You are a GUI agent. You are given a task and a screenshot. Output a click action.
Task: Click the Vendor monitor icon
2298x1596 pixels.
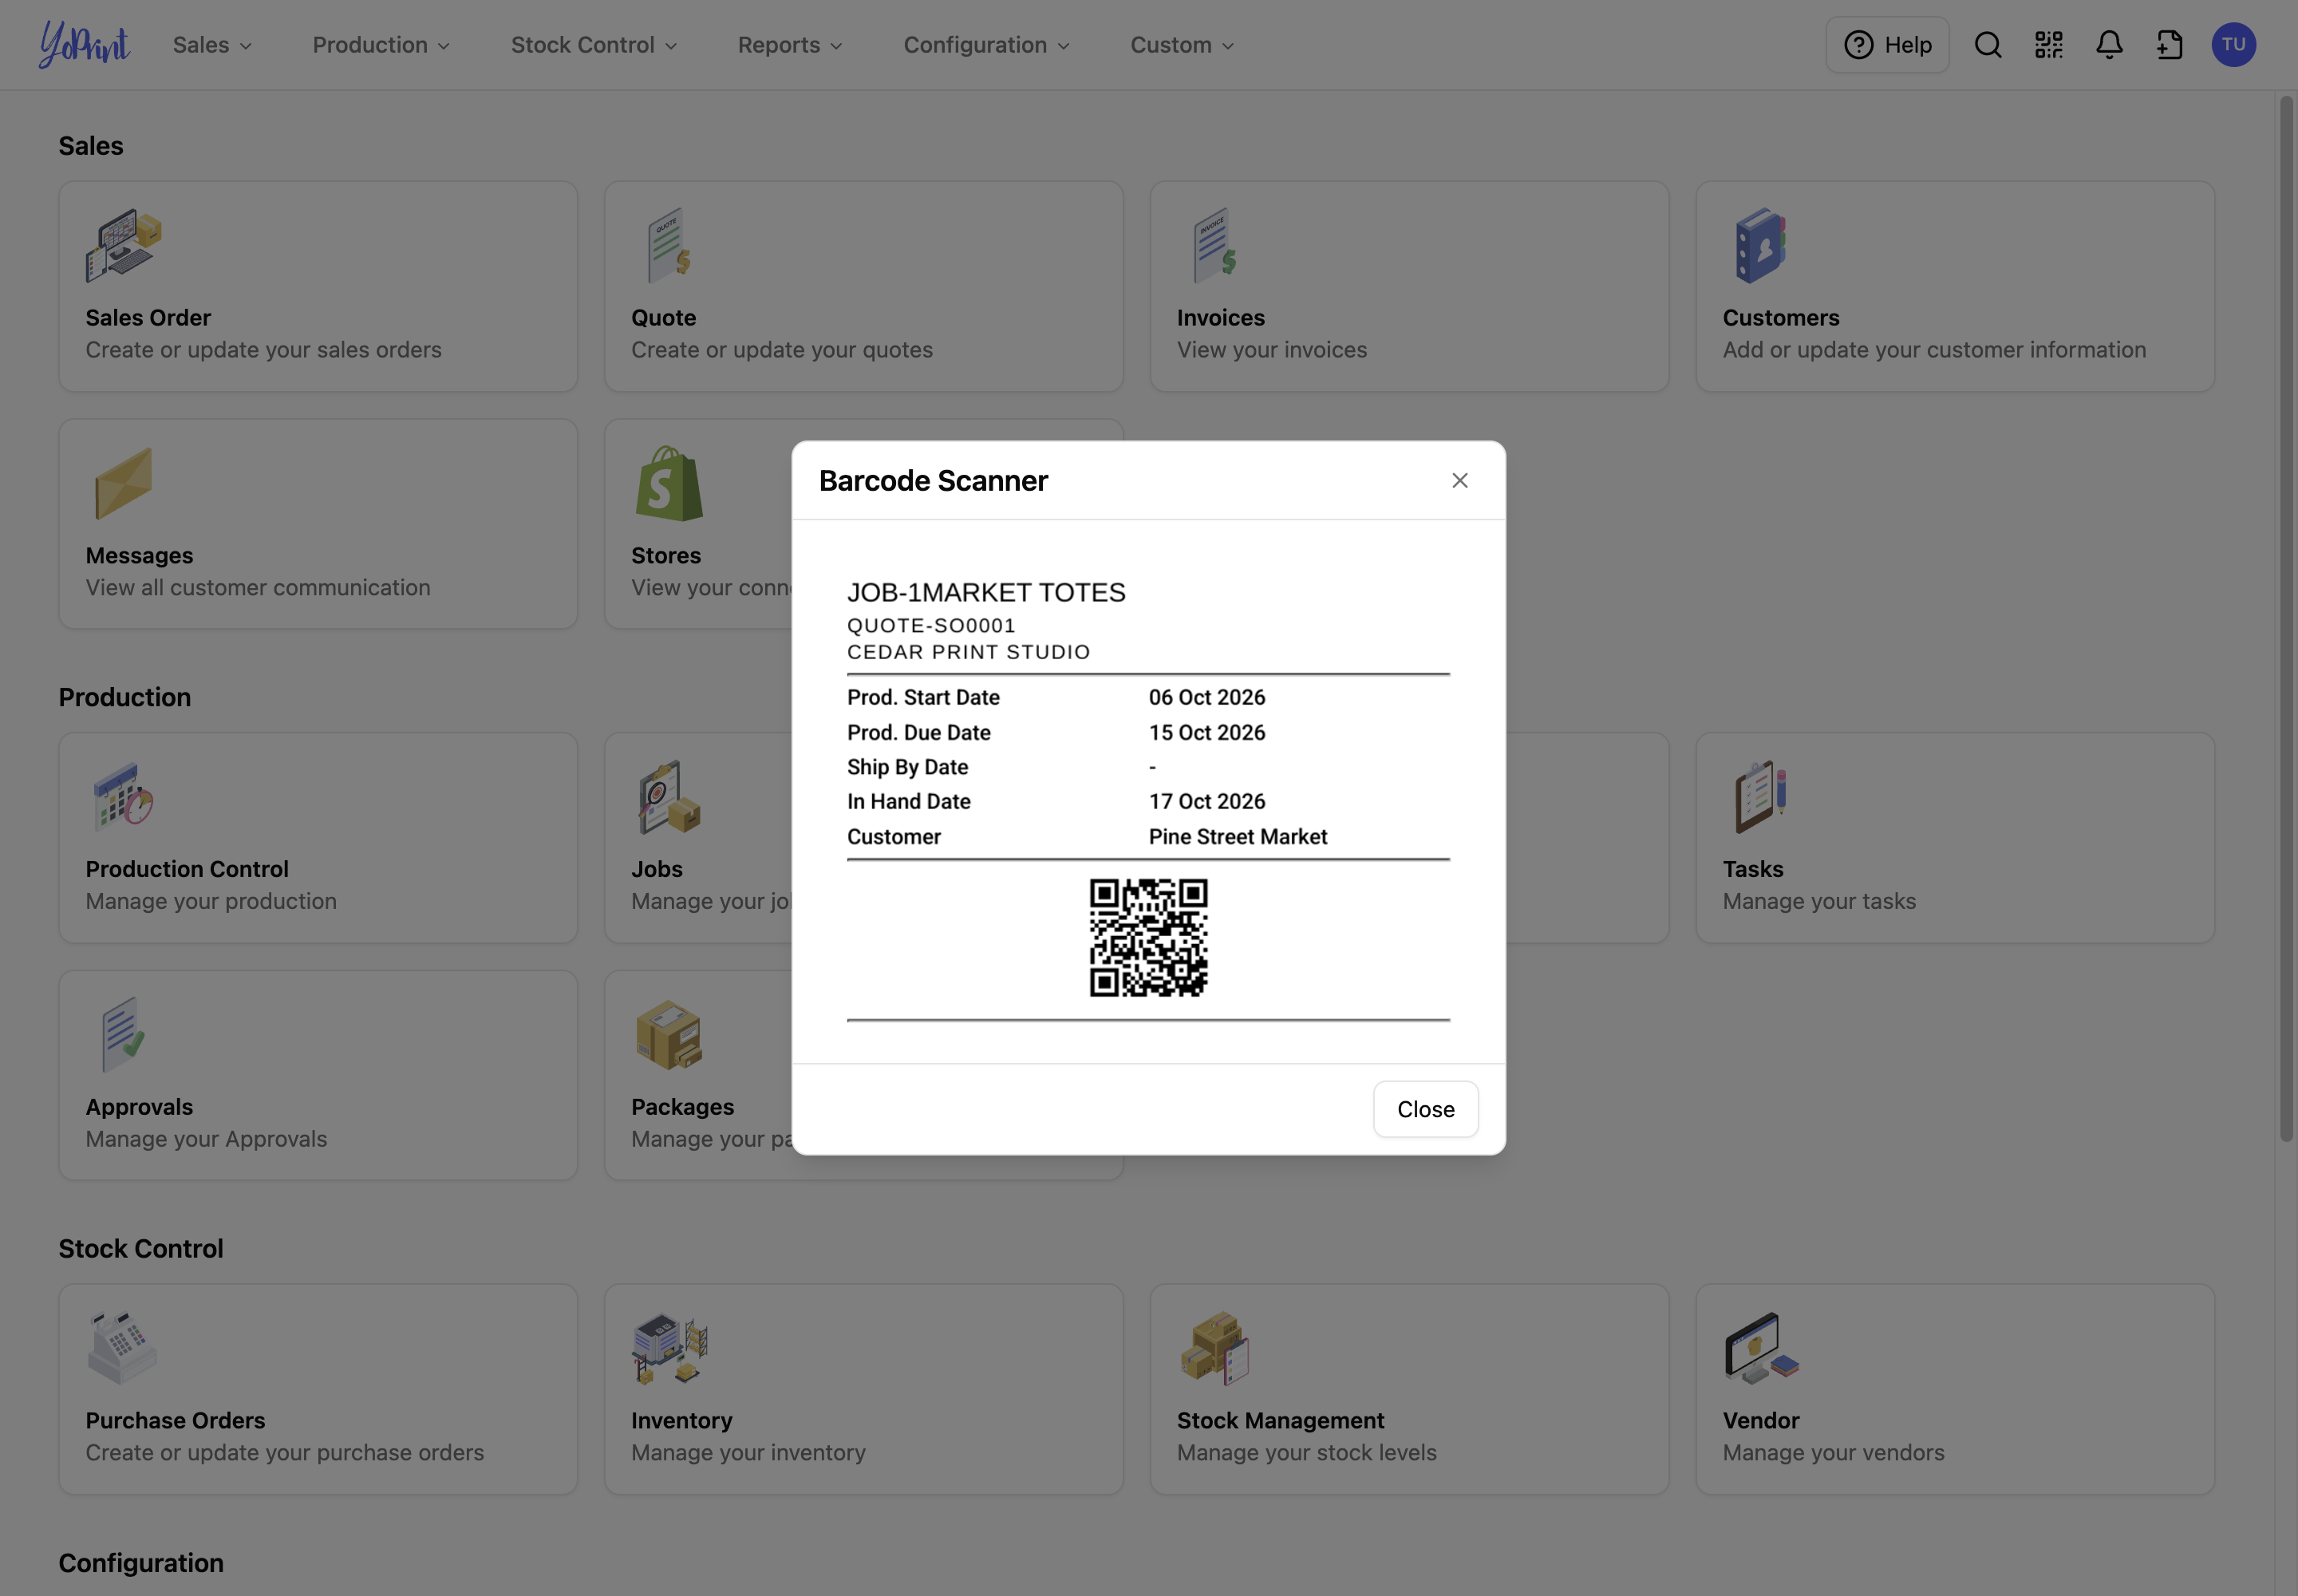click(1761, 1348)
